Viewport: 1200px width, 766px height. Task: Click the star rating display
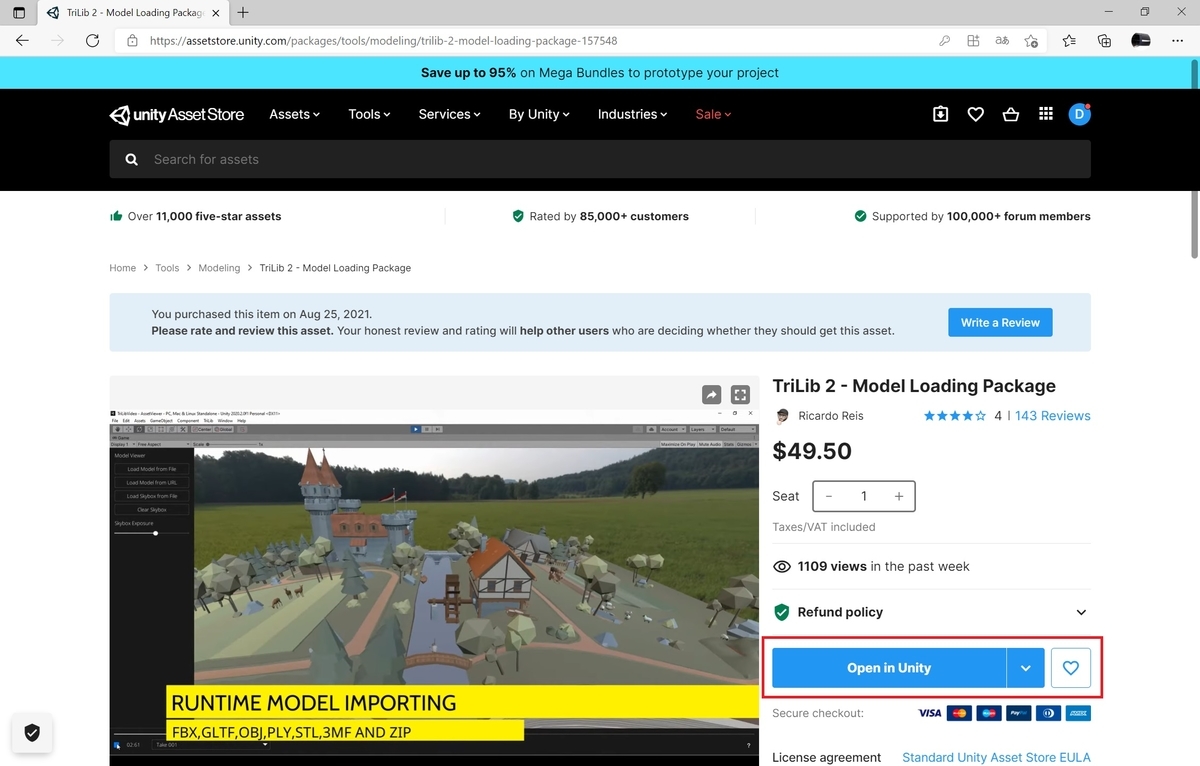point(955,416)
